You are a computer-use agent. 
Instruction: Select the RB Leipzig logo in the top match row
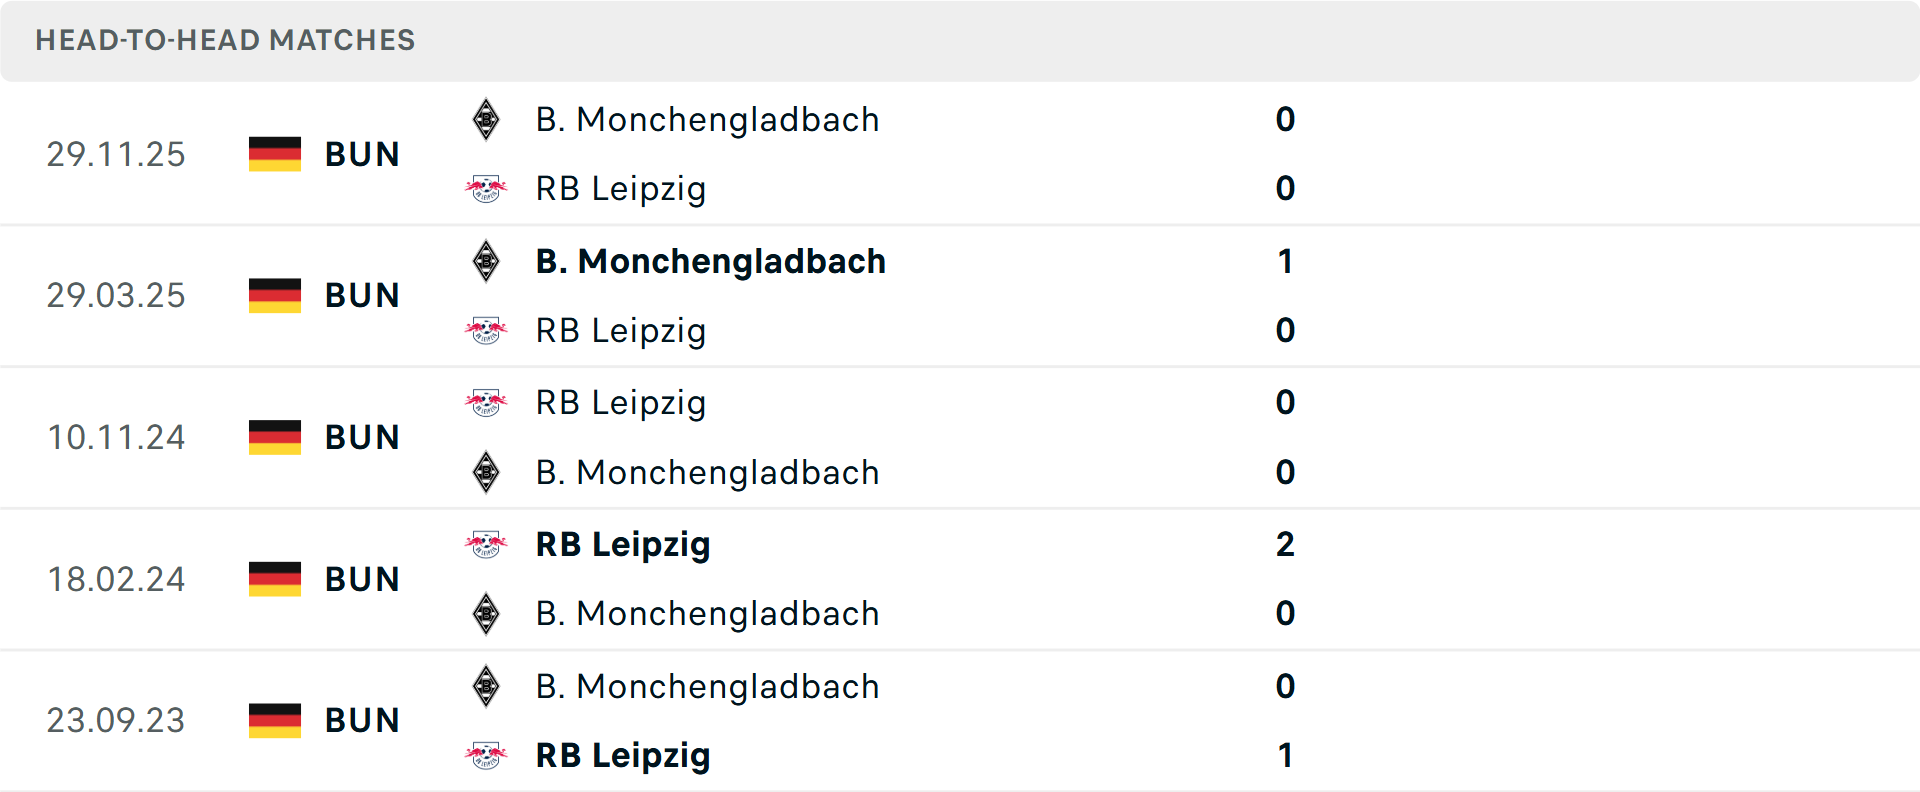486,188
